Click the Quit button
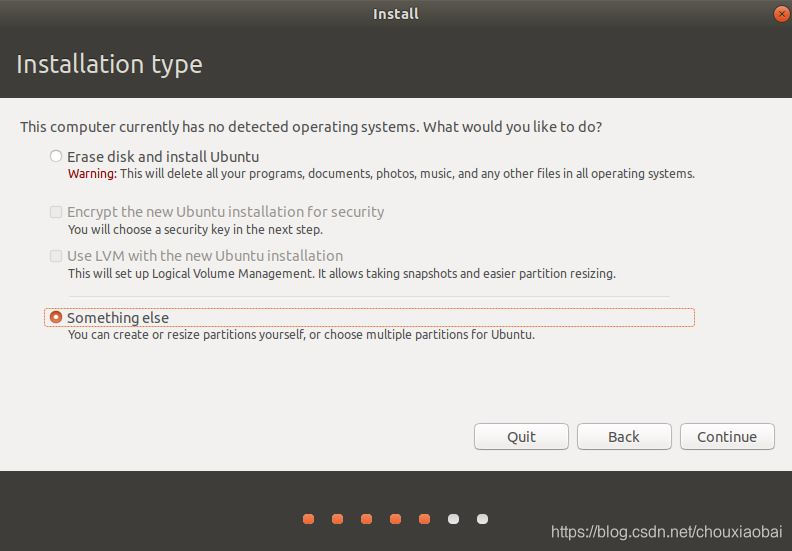The width and height of the screenshot is (792, 551). pyautogui.click(x=521, y=436)
